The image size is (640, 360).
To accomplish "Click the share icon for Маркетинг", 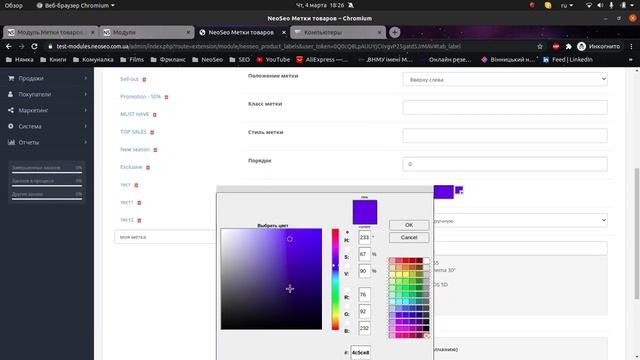I will click(x=11, y=110).
